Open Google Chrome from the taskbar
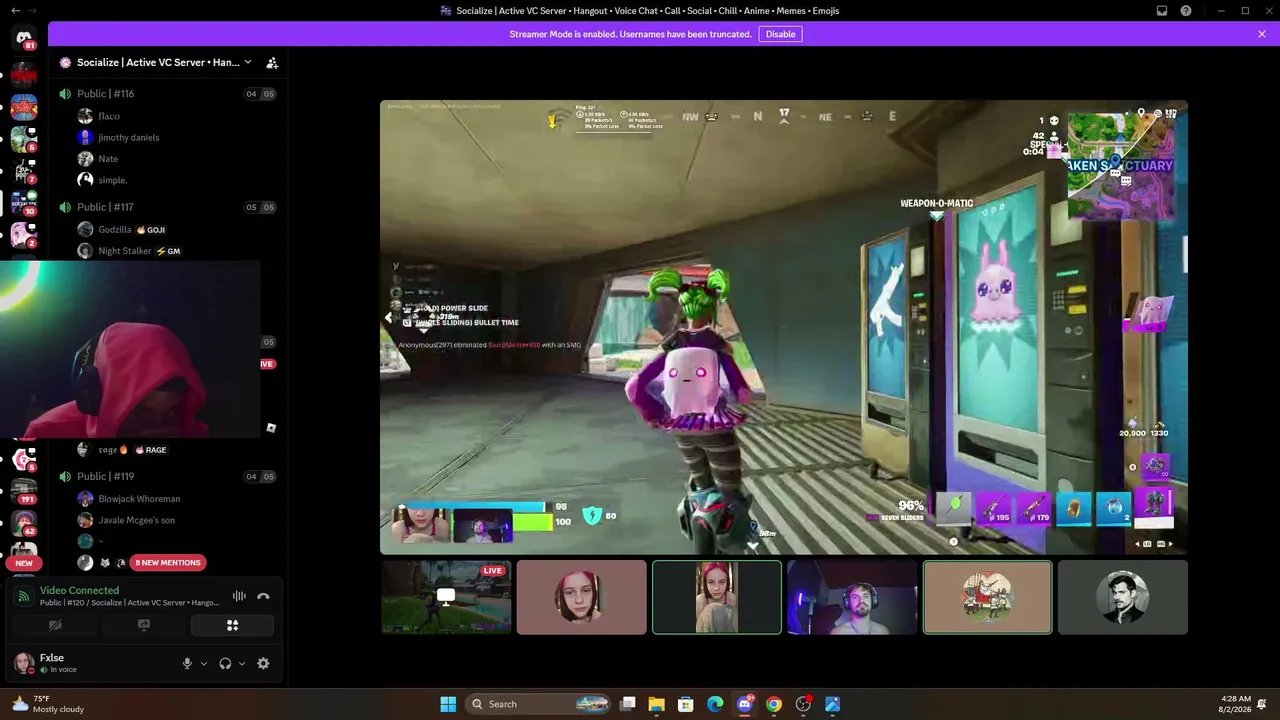The image size is (1280, 720). [774, 704]
